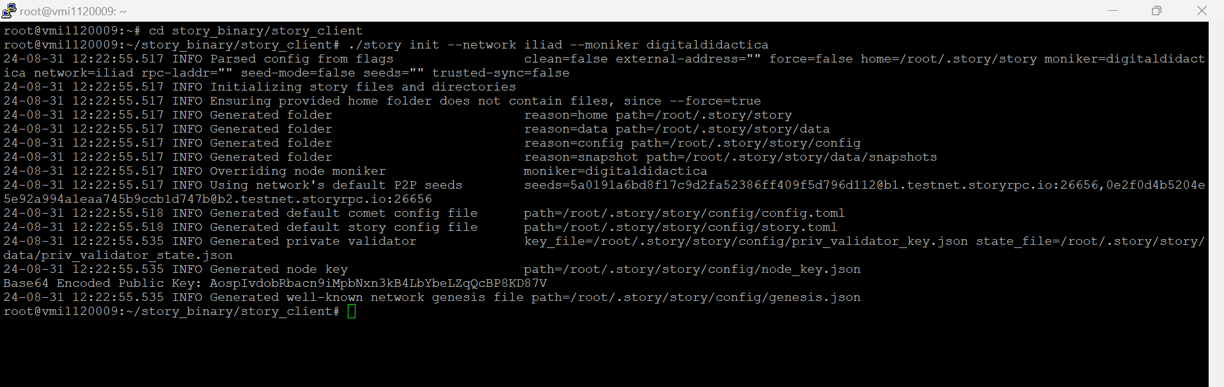Click the moniker=digitaldidactica value
Screen dimensions: 1224x387
(615, 172)
